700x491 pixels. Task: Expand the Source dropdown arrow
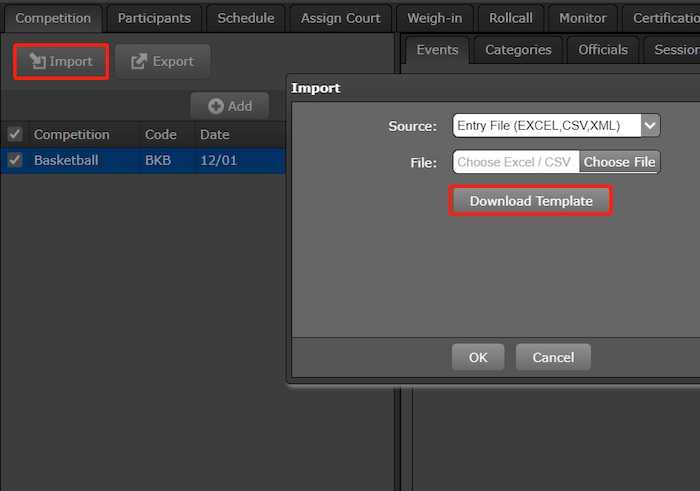tap(650, 126)
